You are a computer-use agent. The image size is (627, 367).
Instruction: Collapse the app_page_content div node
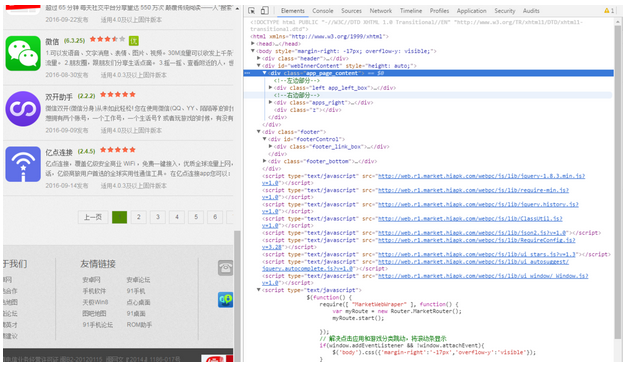coord(265,73)
